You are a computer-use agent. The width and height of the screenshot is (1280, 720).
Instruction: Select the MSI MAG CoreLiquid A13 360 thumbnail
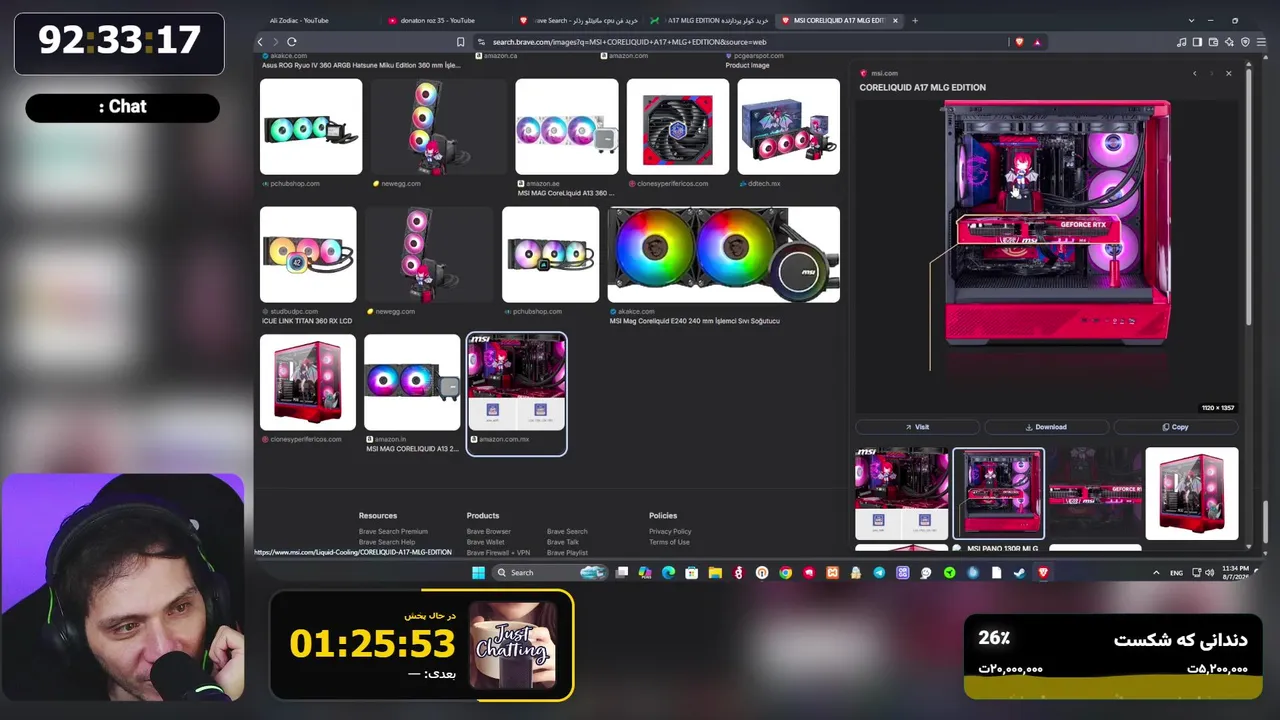pos(567,127)
